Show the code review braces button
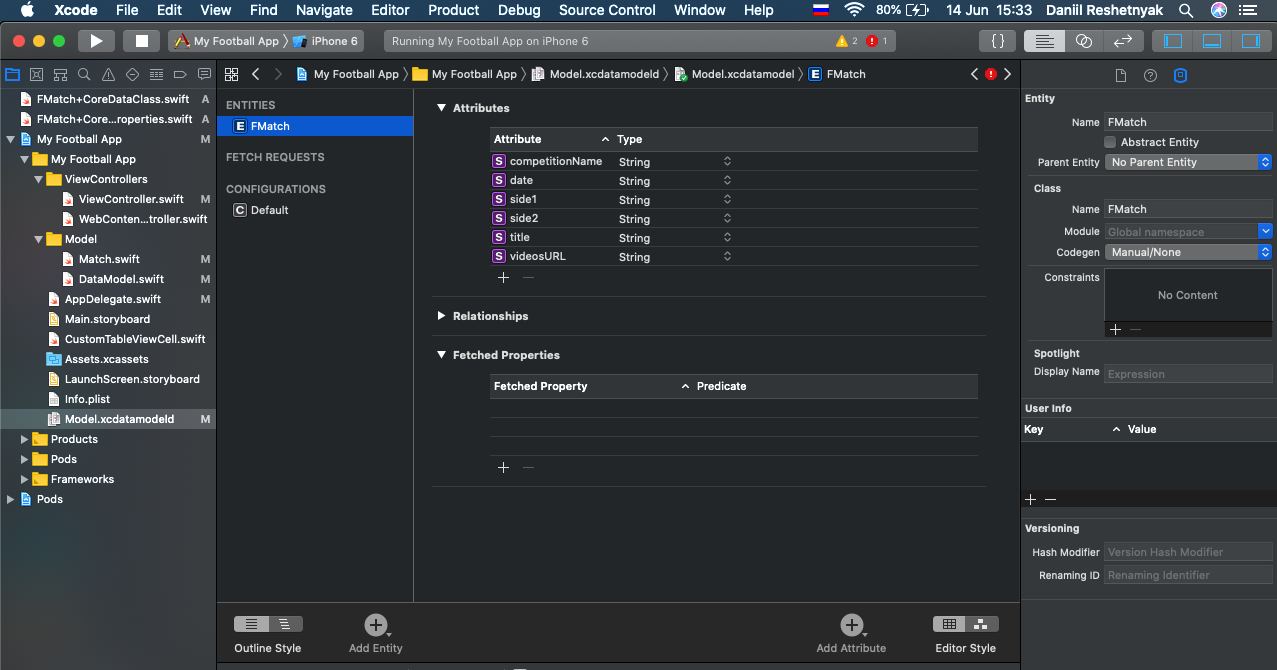 [997, 41]
